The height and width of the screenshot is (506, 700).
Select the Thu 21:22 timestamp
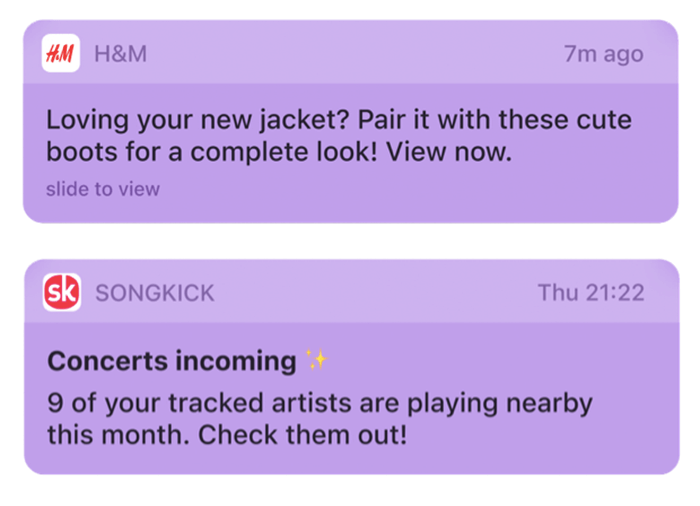tap(591, 293)
